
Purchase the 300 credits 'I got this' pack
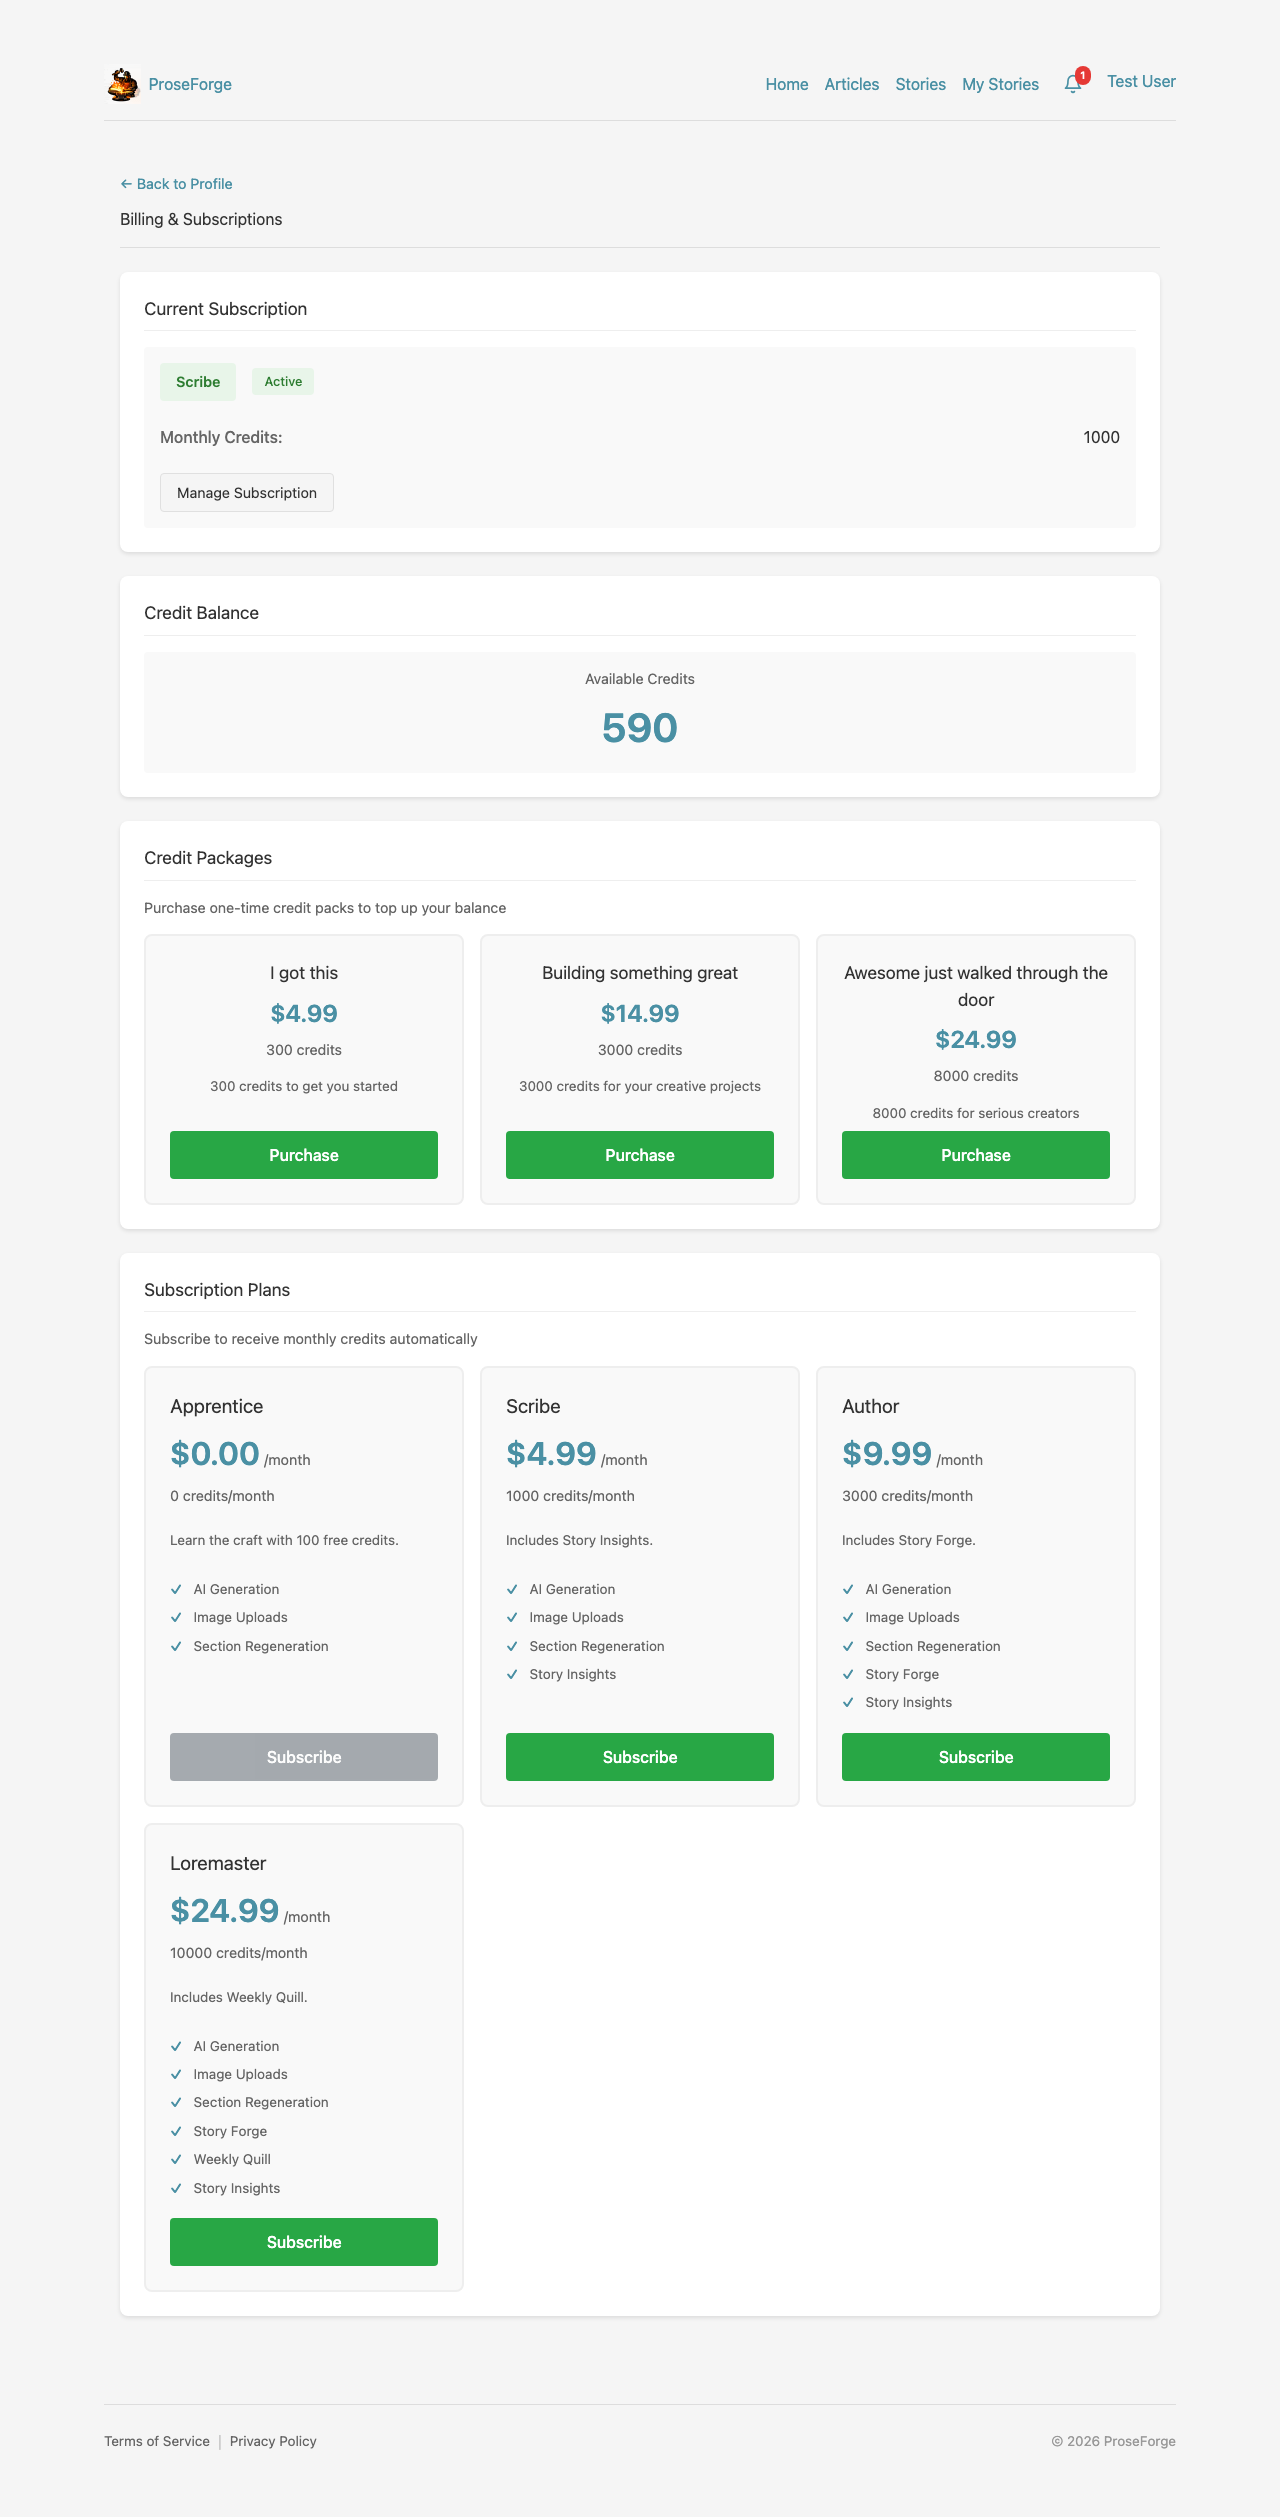point(303,1155)
